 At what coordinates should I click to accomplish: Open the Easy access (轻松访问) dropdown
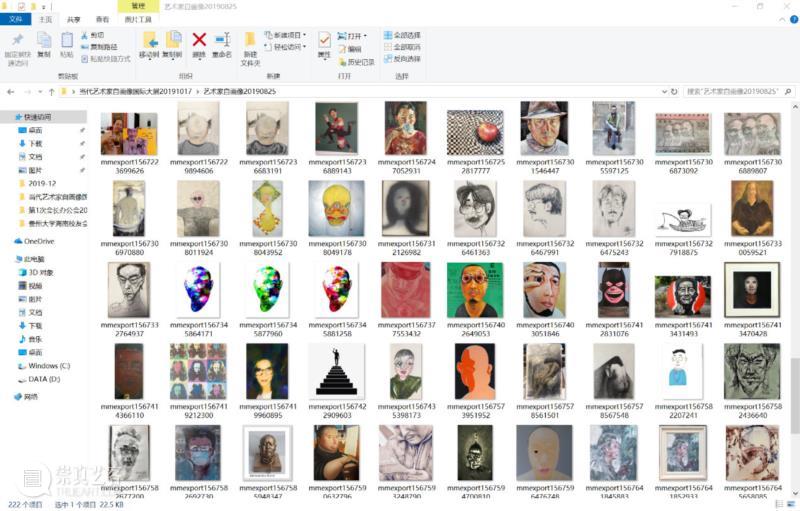[285, 47]
